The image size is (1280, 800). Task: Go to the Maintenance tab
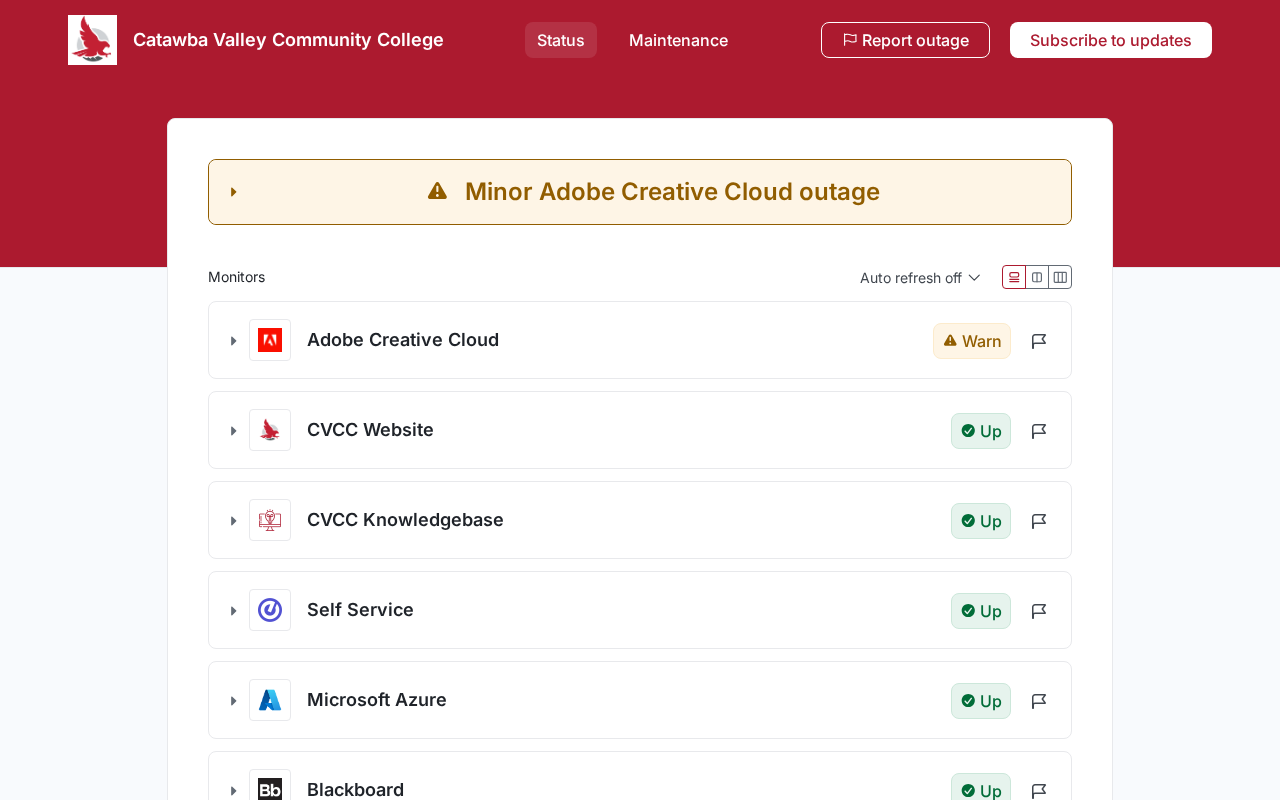pyautogui.click(x=678, y=40)
